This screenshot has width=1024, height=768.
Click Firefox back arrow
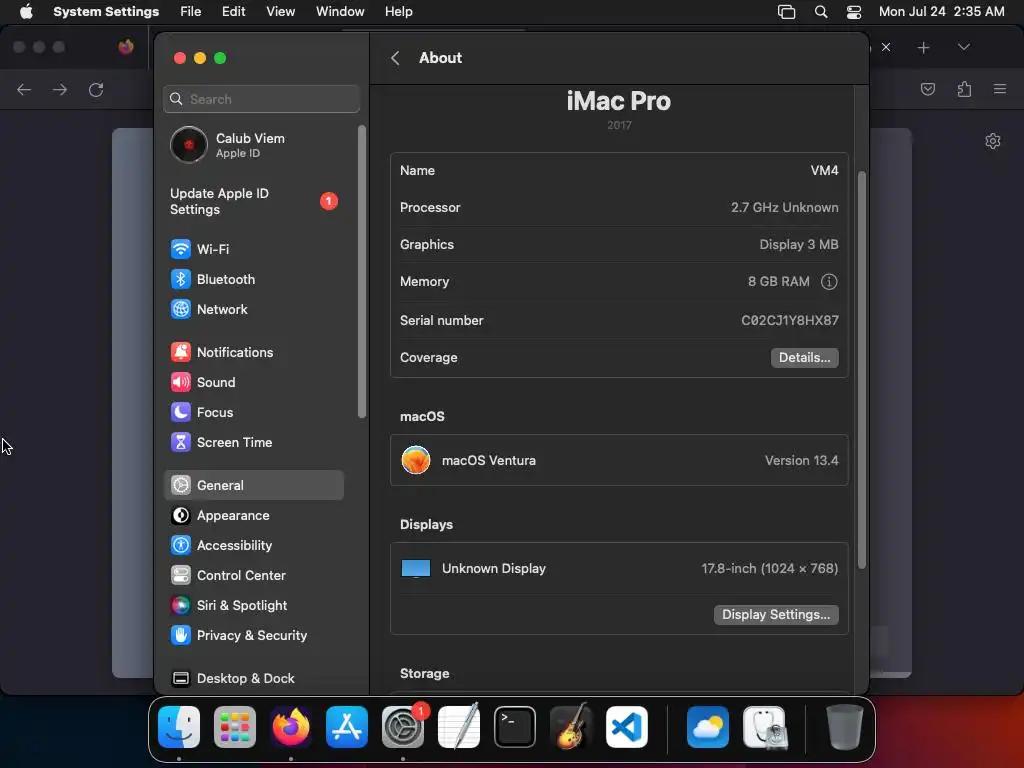pyautogui.click(x=24, y=89)
